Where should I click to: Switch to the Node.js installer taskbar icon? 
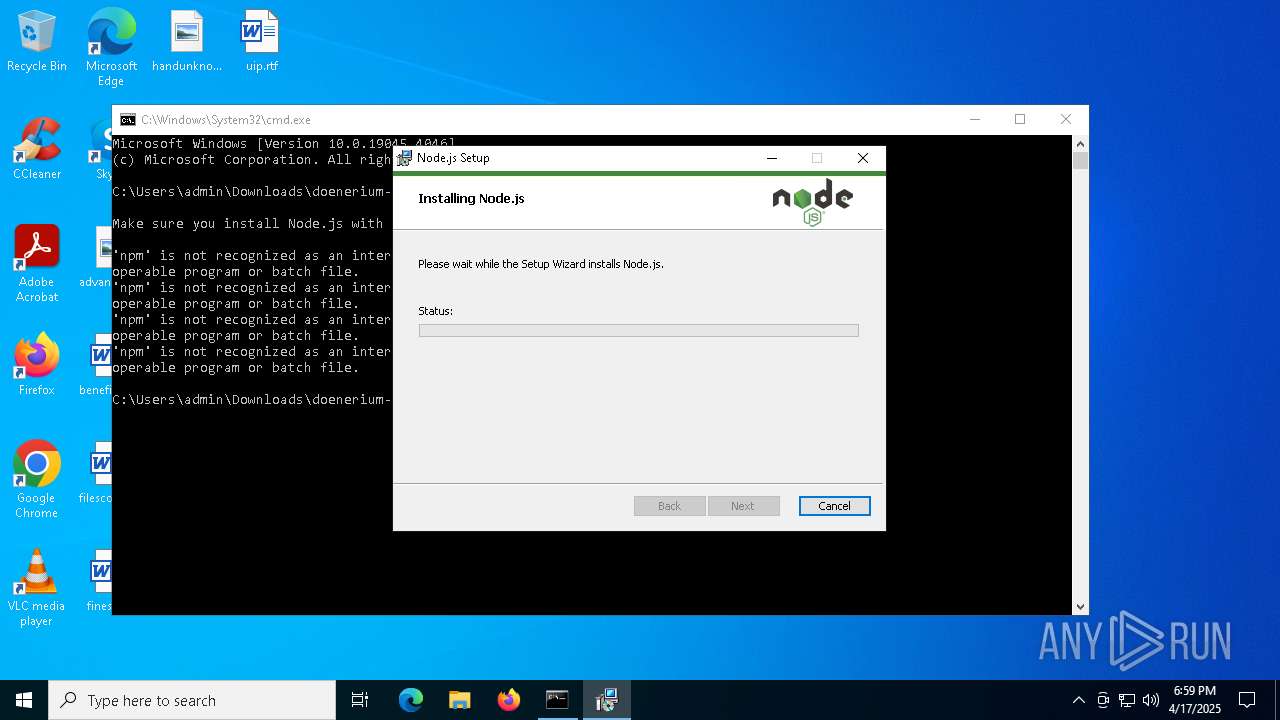point(606,700)
